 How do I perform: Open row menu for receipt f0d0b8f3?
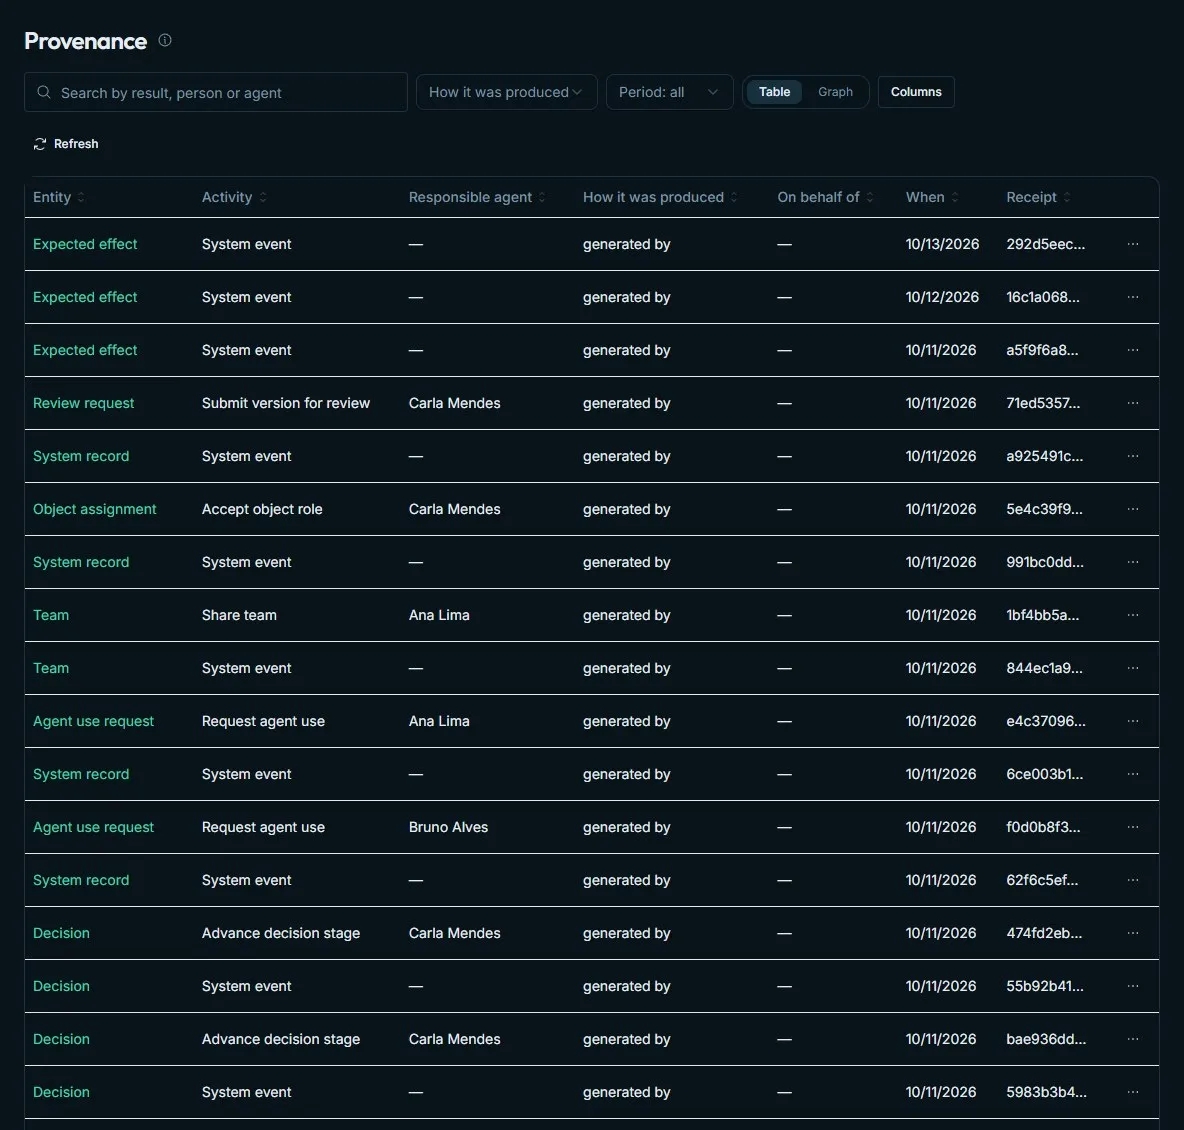[1133, 826]
